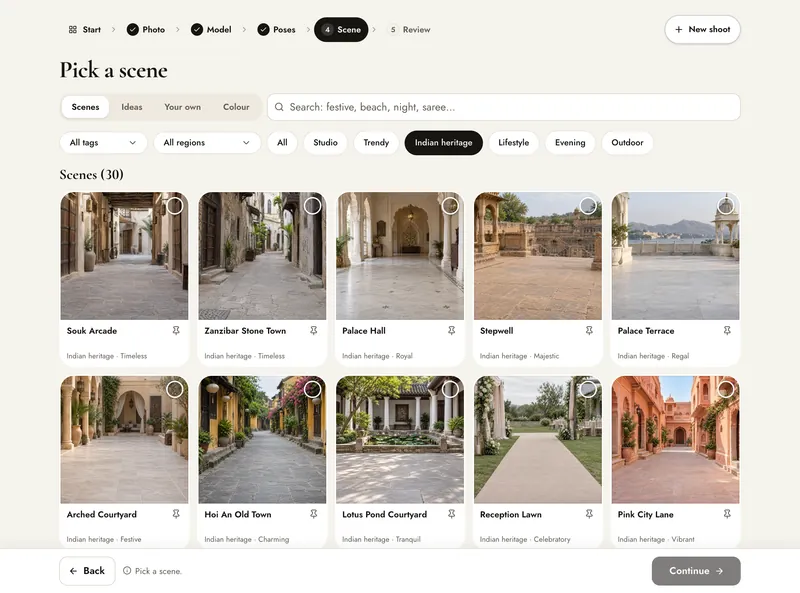
Task: Filter scenes by Evening
Action: [570, 143]
